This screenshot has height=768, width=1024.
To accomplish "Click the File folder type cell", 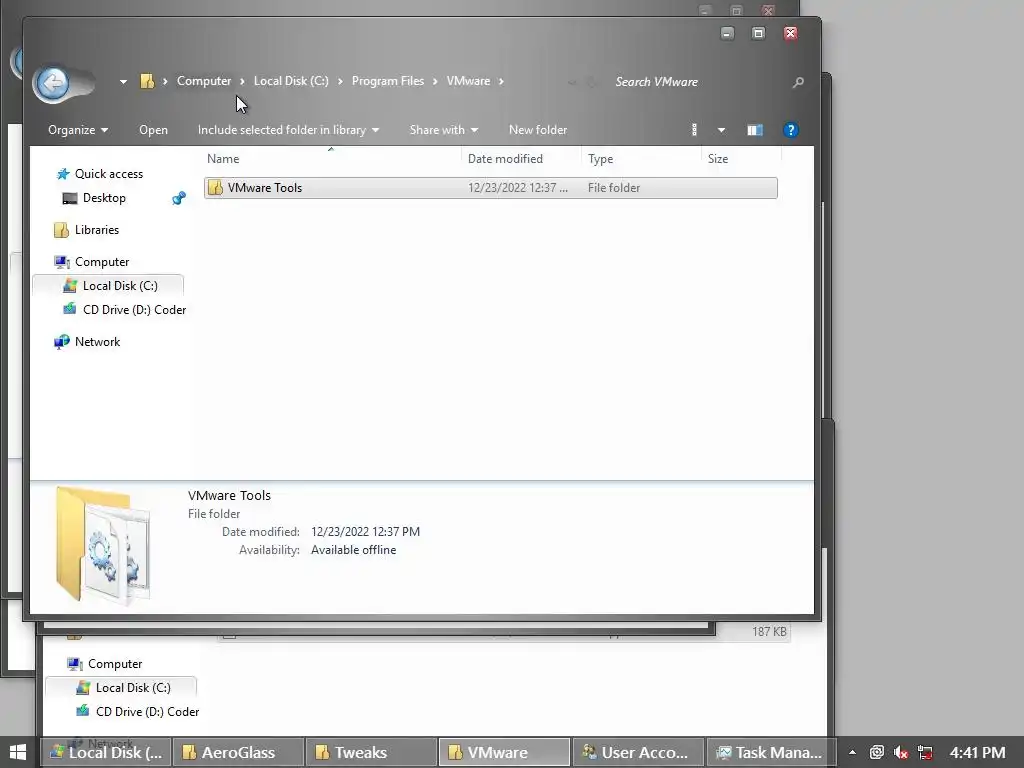I will pos(614,188).
